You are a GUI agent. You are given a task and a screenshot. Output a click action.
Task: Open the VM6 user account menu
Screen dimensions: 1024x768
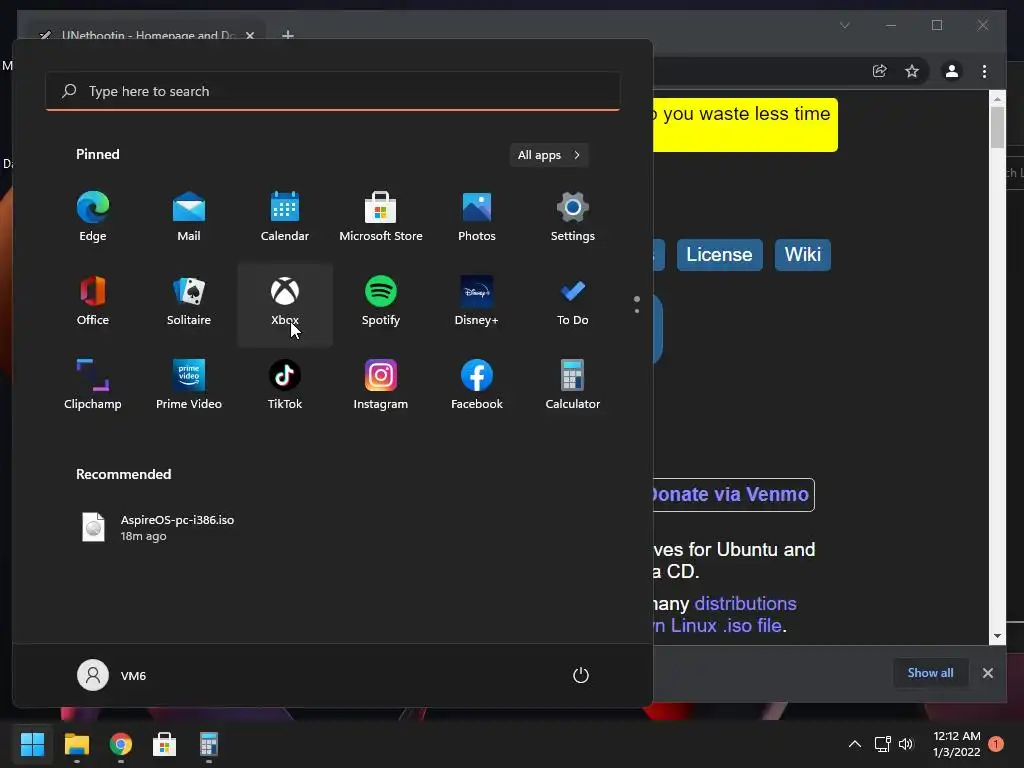(112, 675)
